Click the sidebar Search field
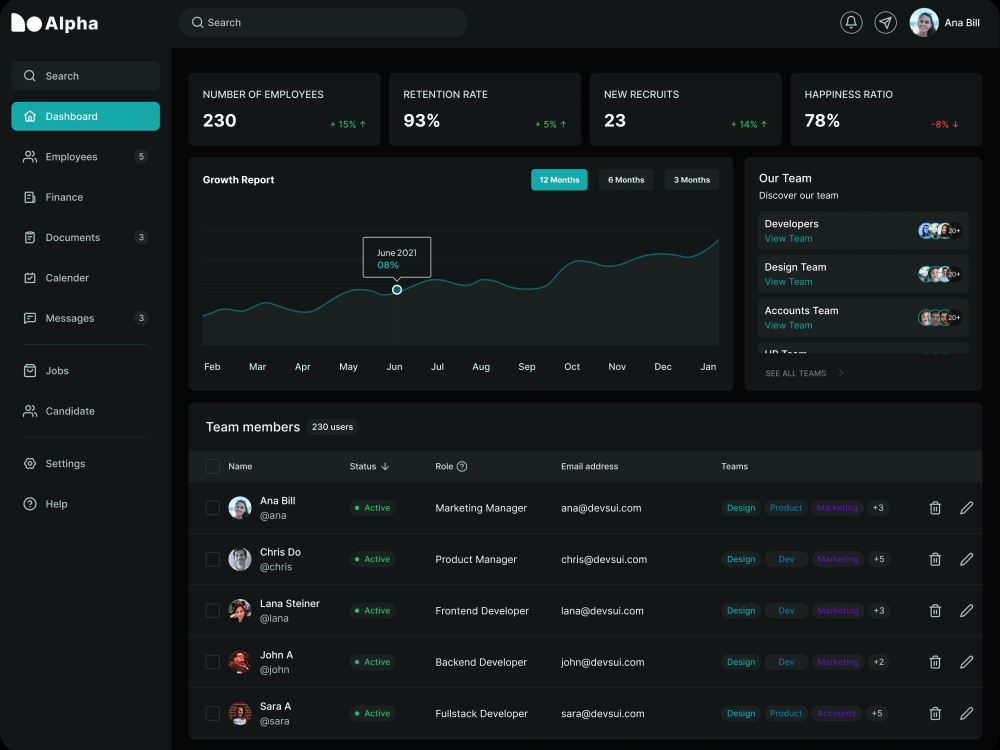 tap(85, 76)
